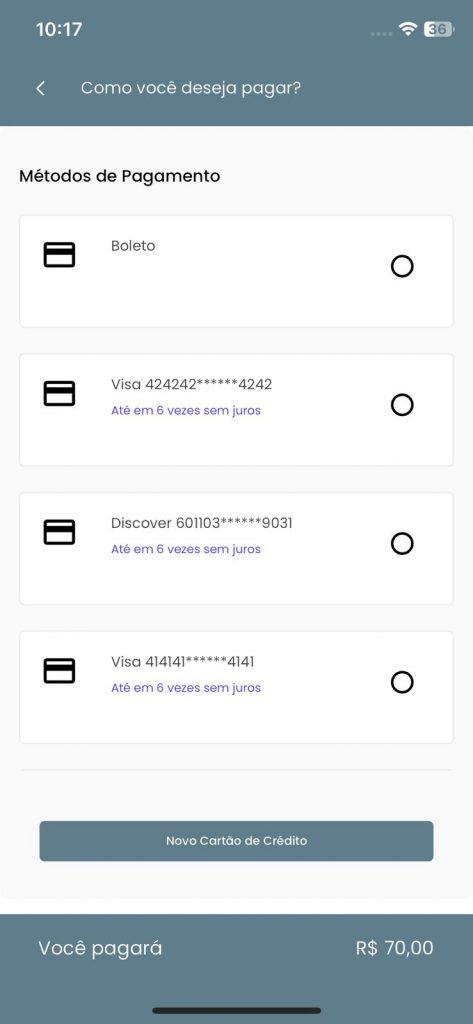The image size is (473, 1024).
Task: Tap the Boleto payment label
Action: (x=133, y=246)
